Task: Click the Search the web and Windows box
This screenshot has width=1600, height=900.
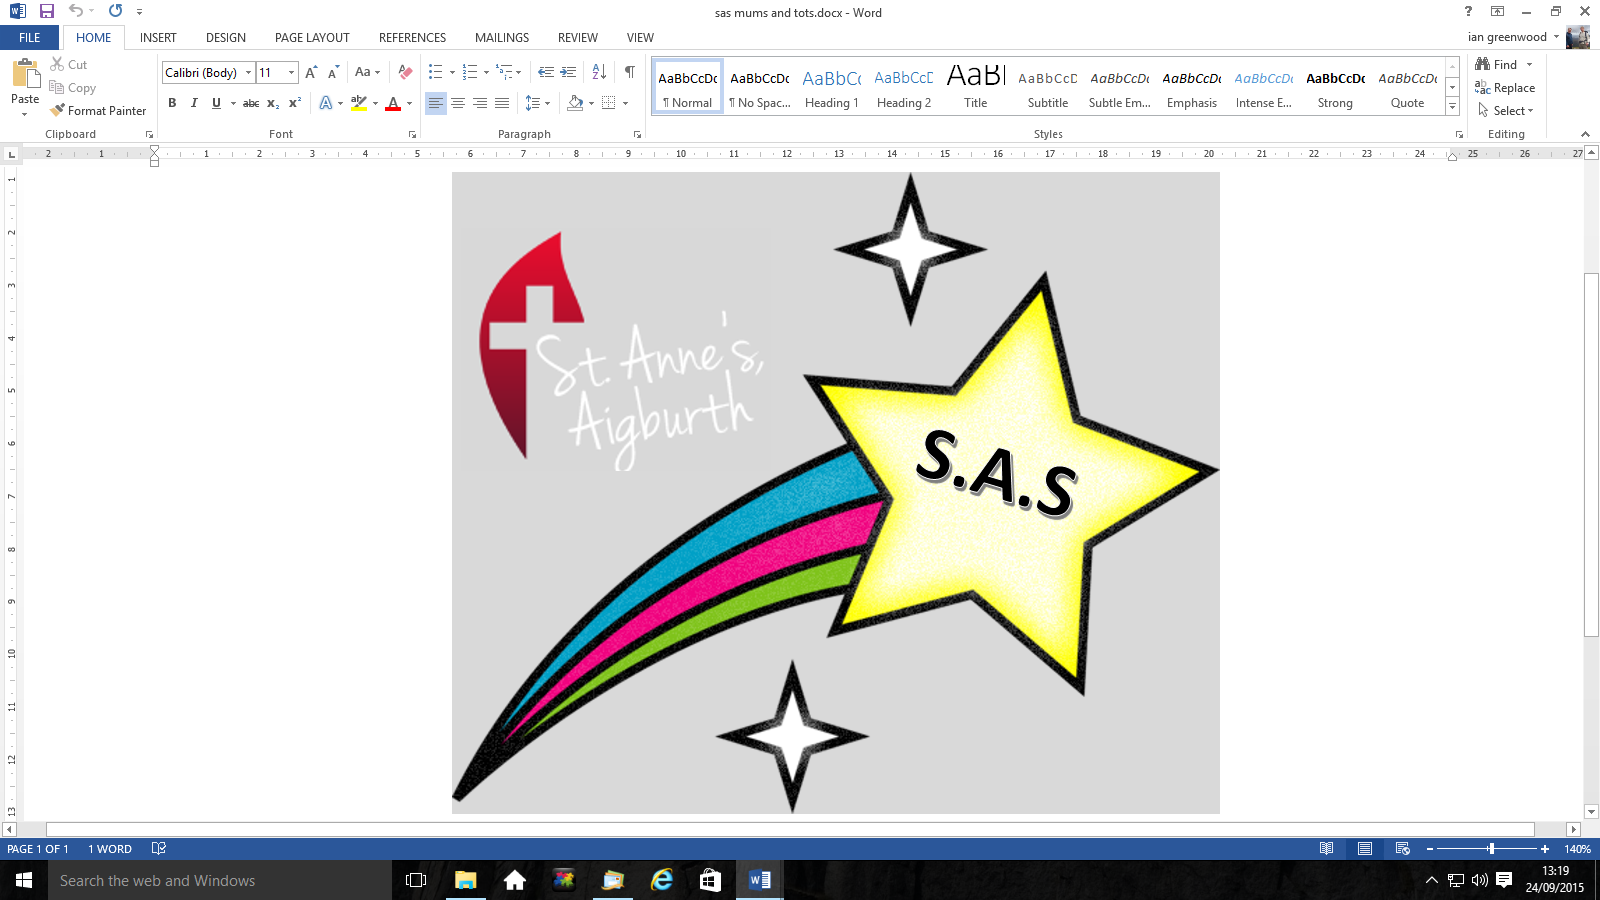Action: tap(220, 880)
